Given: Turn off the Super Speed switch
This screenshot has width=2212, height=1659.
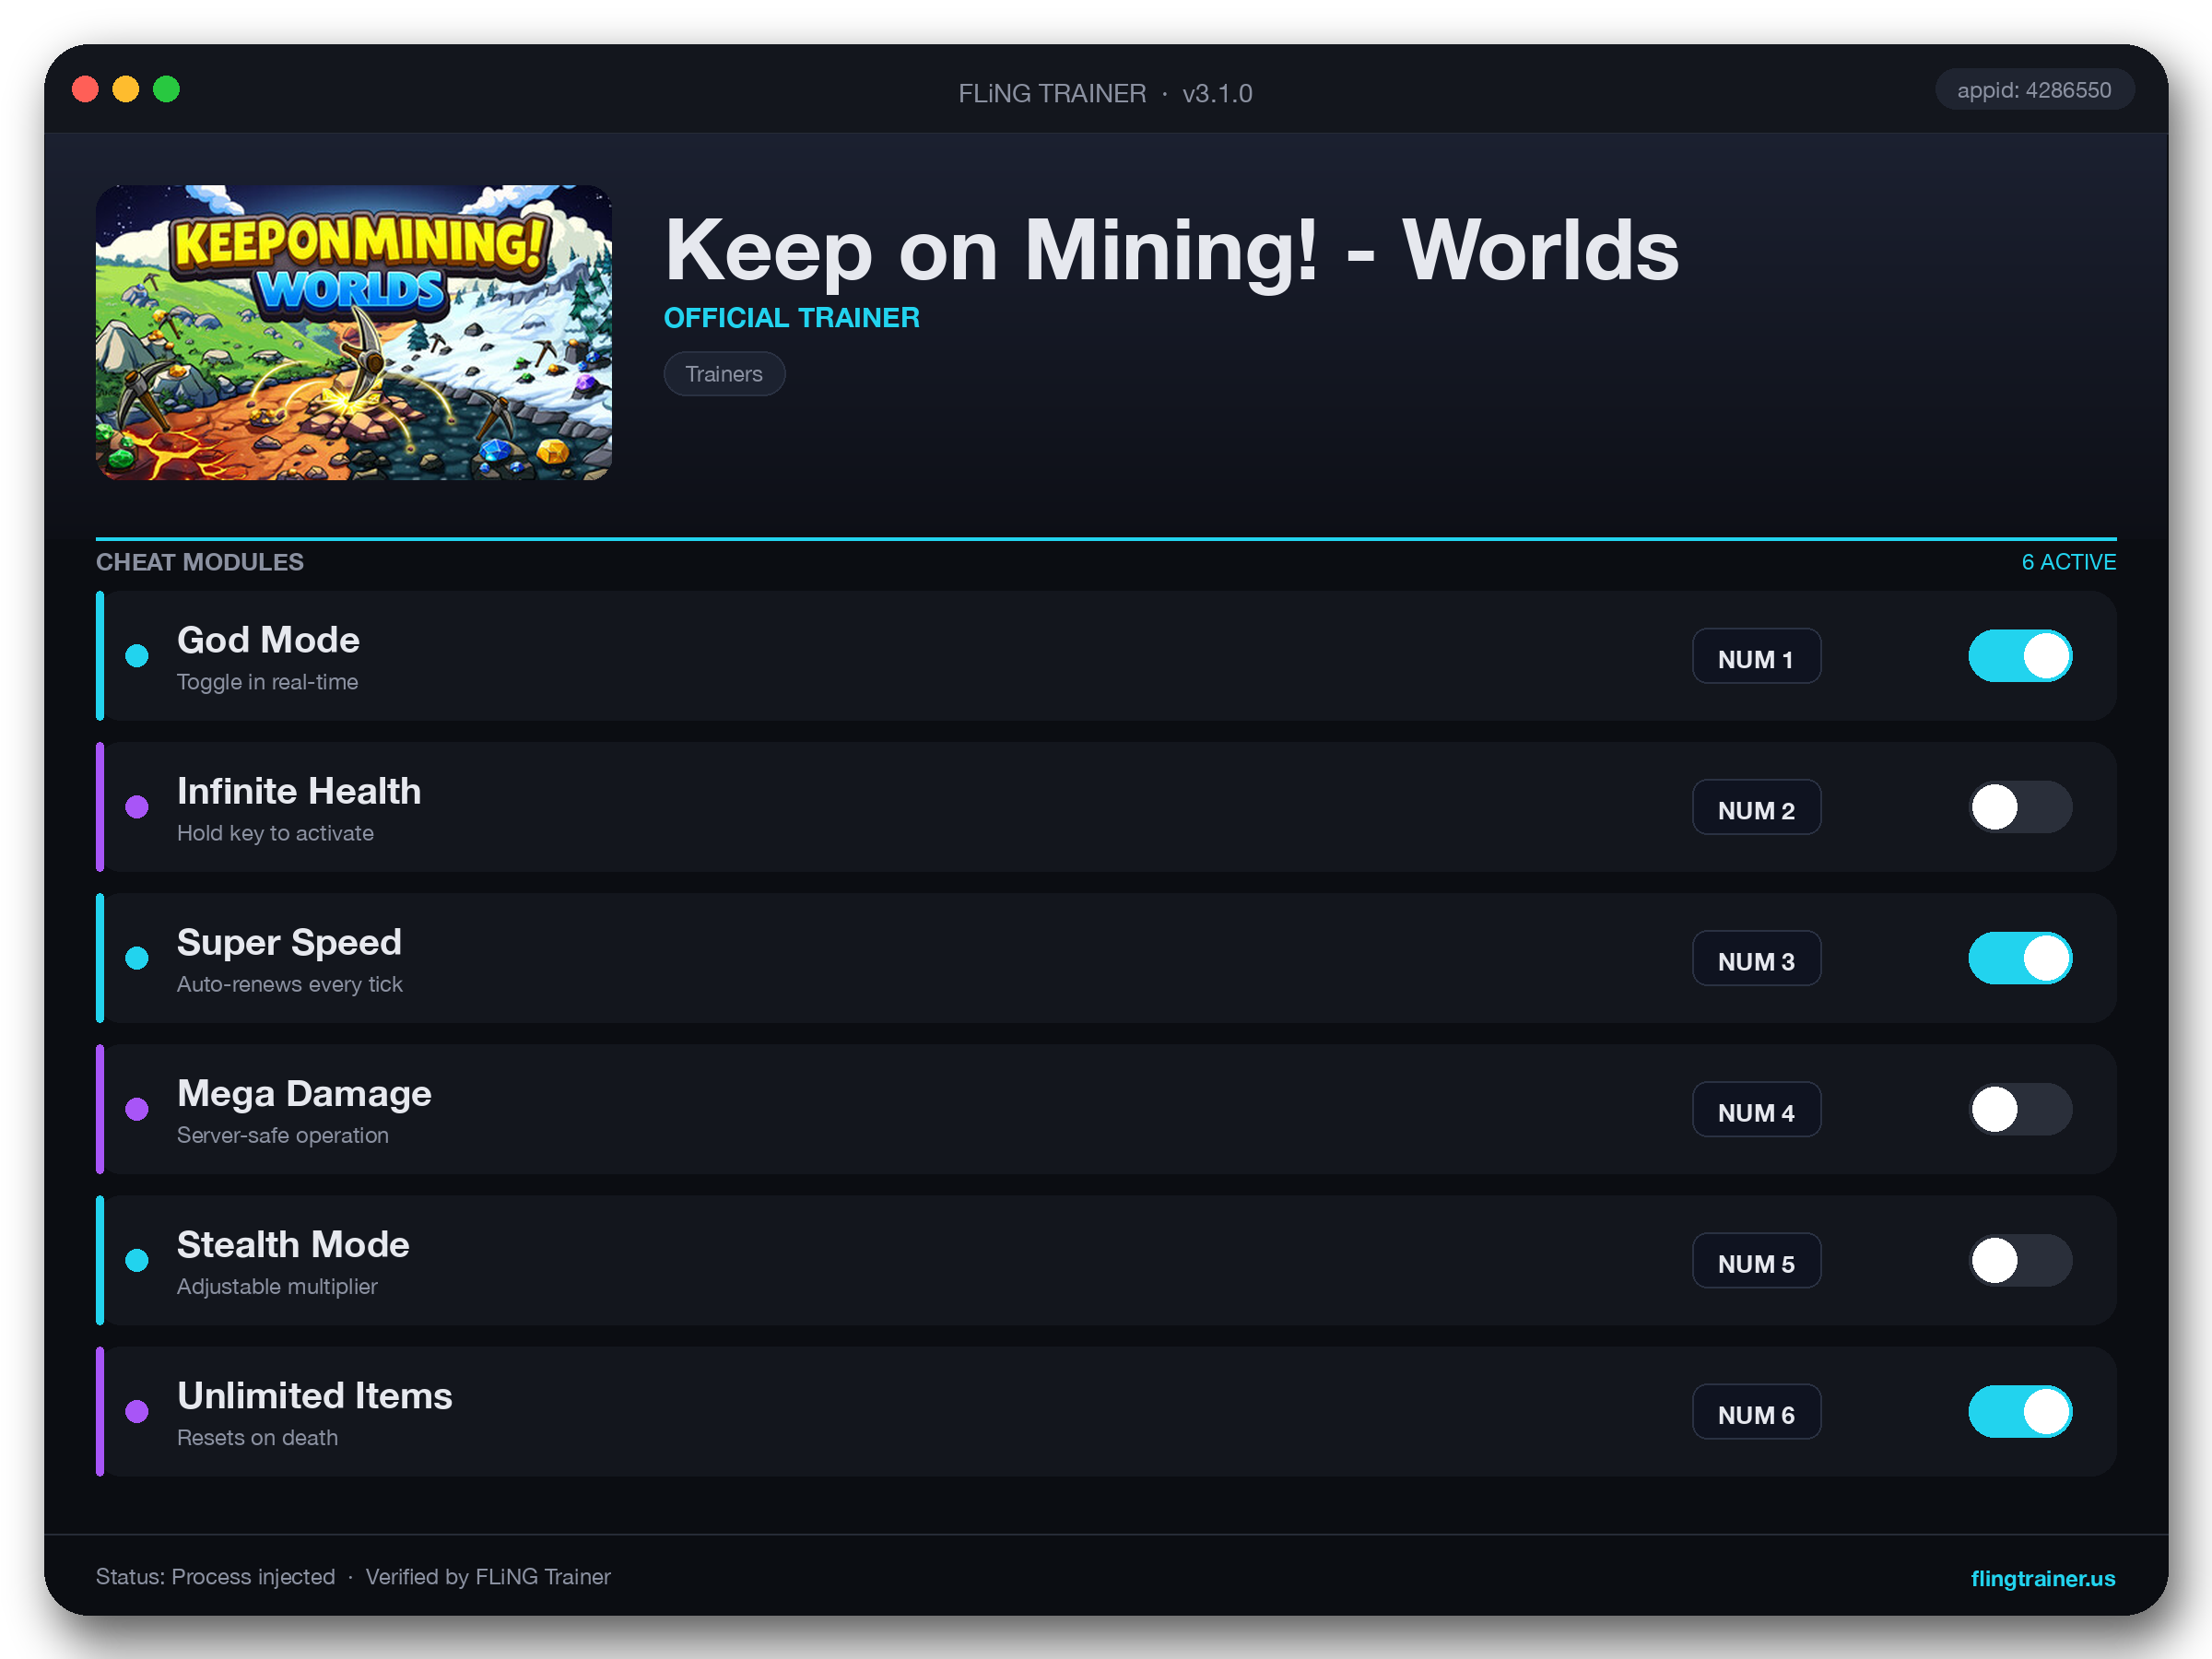Looking at the screenshot, I should (x=2019, y=958).
